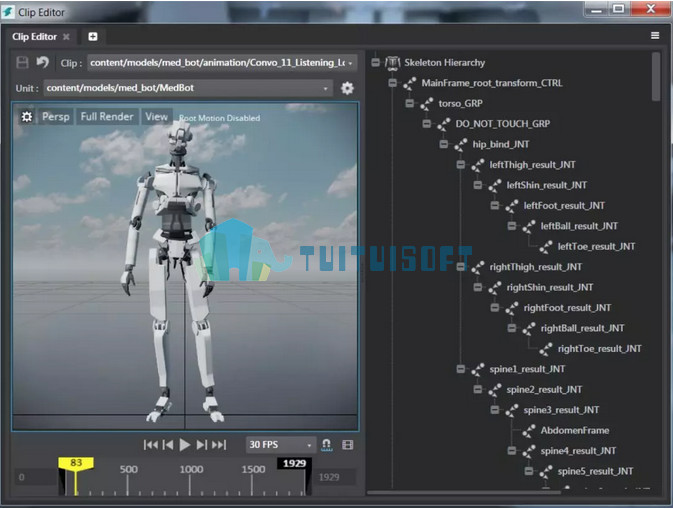Collapse DO_NOT_TOUCH_GRP node
Viewport: 673px width, 509px height.
427,124
